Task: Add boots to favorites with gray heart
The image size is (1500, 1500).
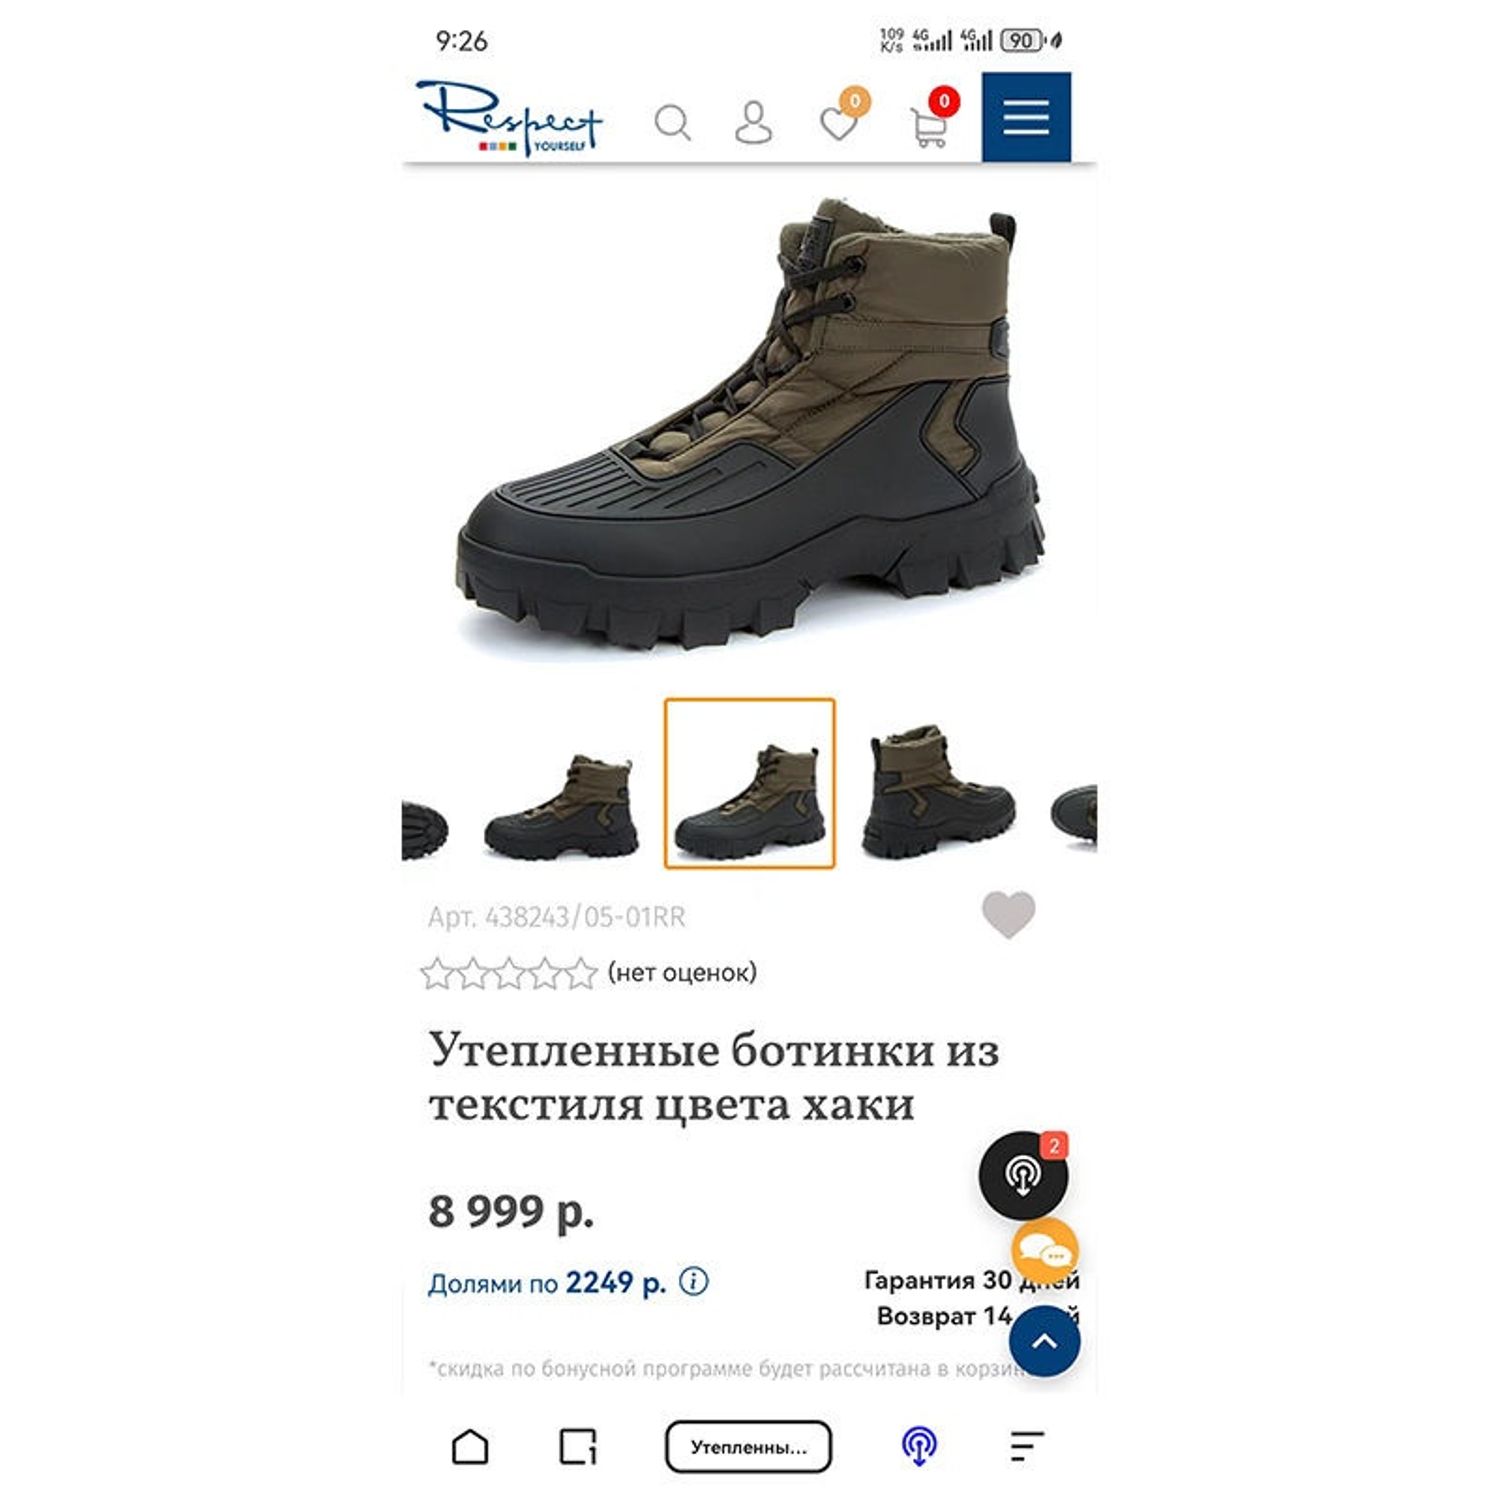Action: (x=1008, y=914)
